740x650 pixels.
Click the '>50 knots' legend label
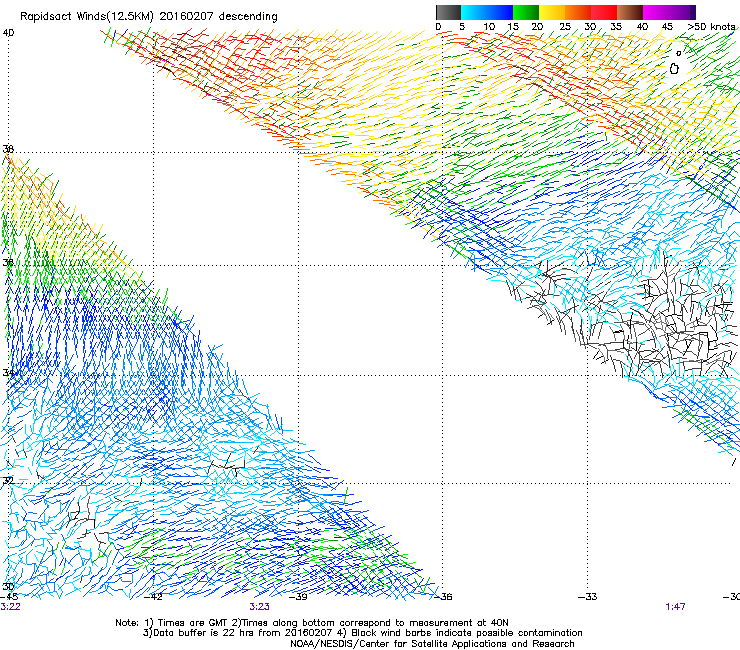pyautogui.click(x=712, y=26)
